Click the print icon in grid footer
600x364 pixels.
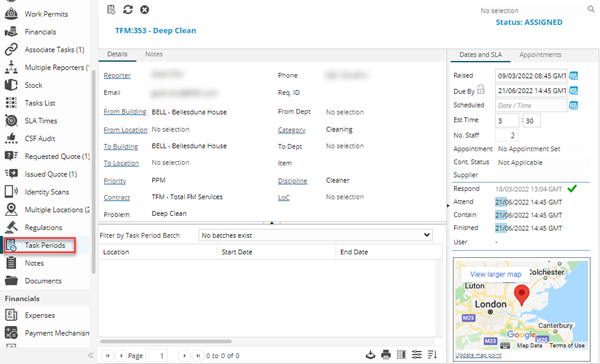[386, 355]
